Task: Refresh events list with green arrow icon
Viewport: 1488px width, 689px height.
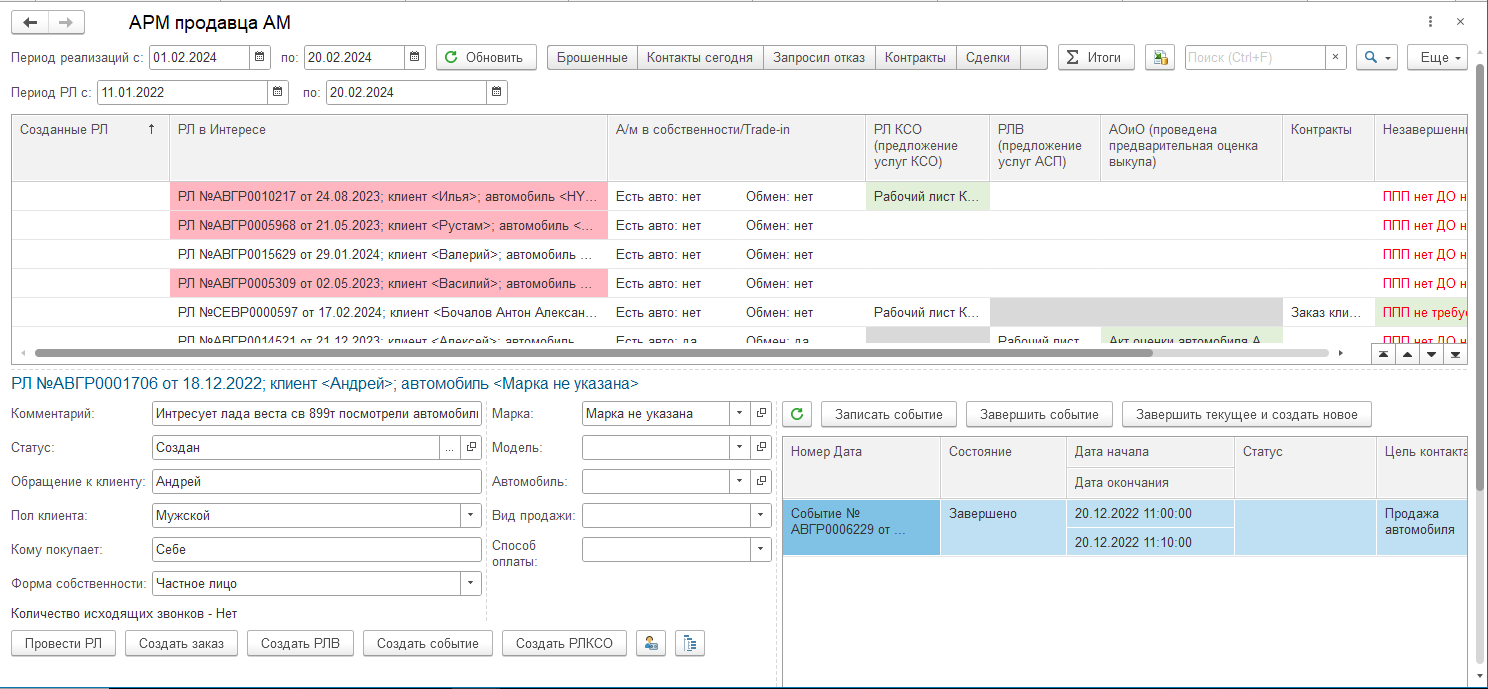Action: pyautogui.click(x=796, y=413)
